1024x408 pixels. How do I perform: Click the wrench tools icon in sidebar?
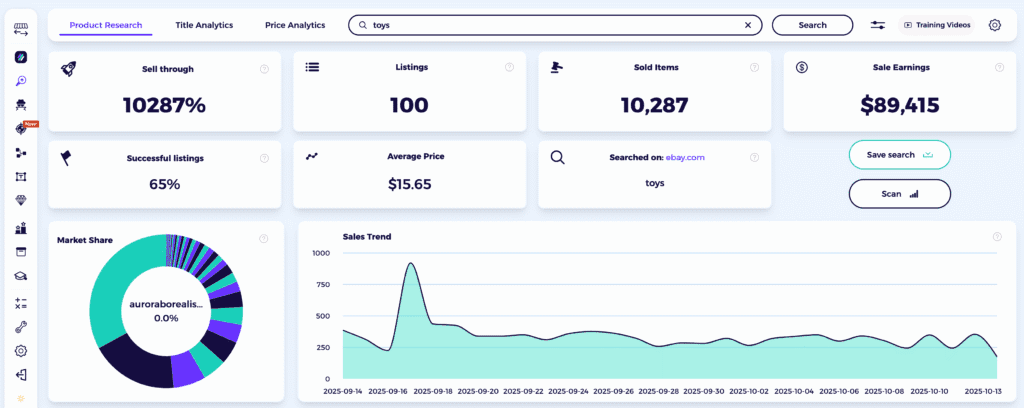click(x=21, y=326)
